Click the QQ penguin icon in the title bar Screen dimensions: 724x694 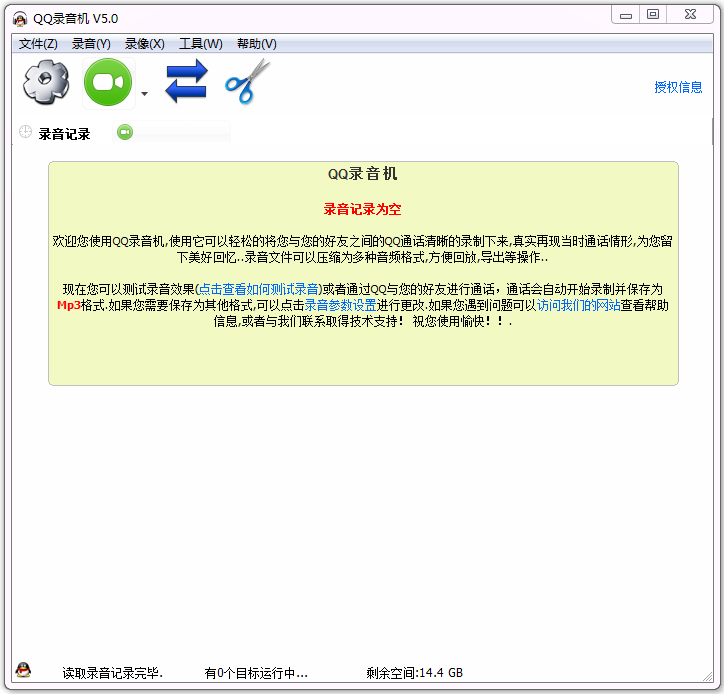[x=20, y=19]
